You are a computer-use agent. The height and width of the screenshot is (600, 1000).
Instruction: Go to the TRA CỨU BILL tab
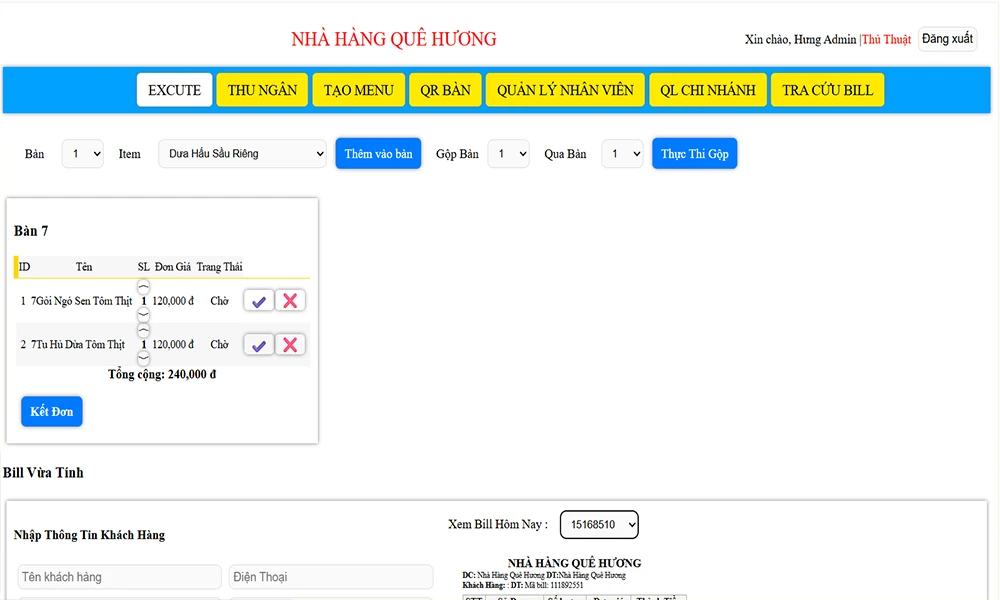point(827,90)
